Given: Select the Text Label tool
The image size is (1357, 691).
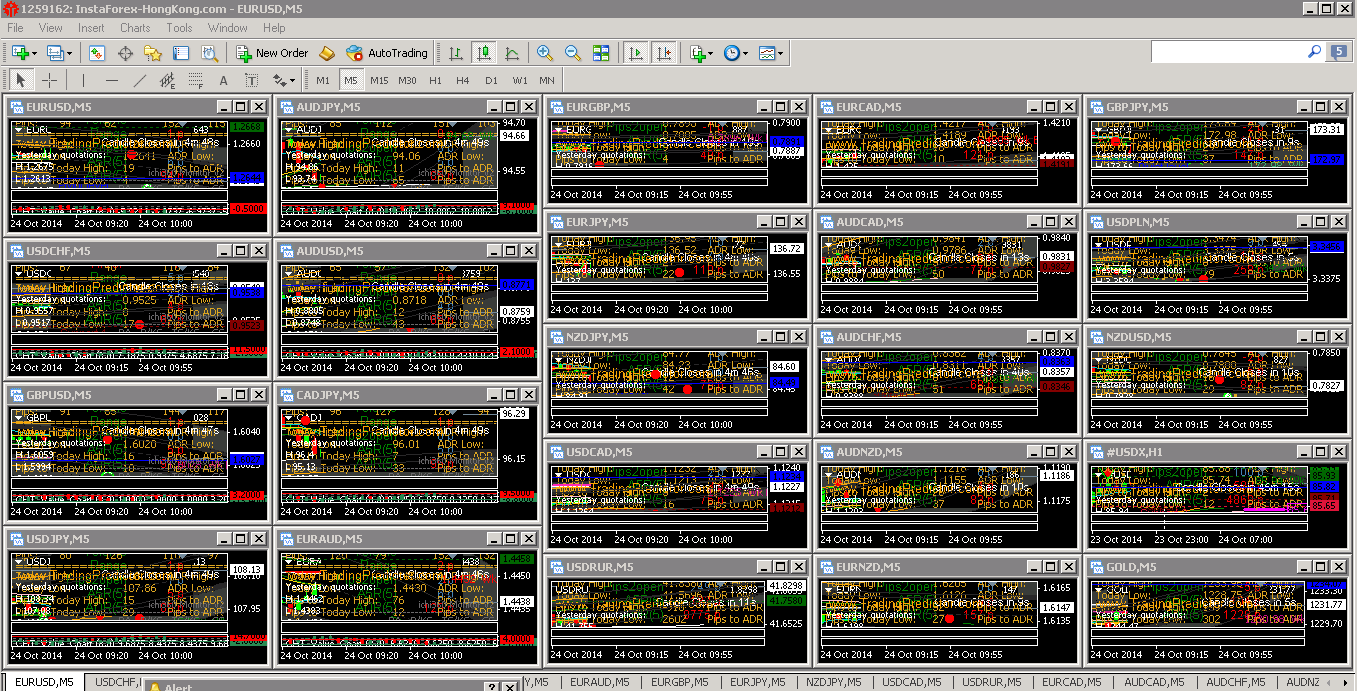Looking at the screenshot, I should click(251, 80).
